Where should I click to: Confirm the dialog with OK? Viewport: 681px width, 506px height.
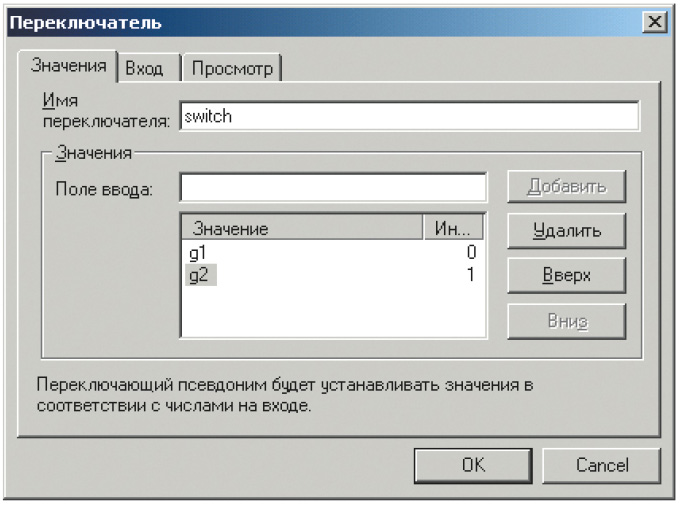(x=473, y=466)
